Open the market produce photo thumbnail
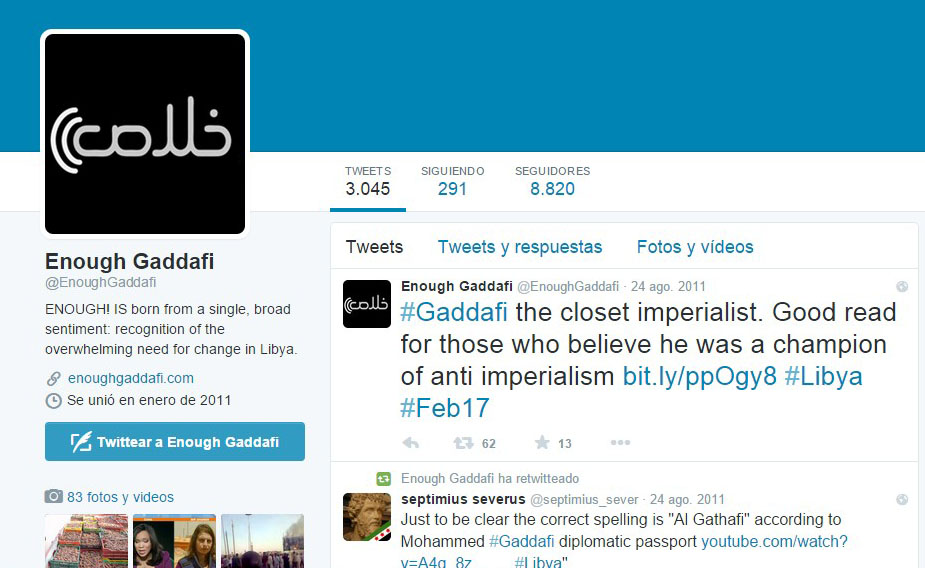 (x=86, y=541)
